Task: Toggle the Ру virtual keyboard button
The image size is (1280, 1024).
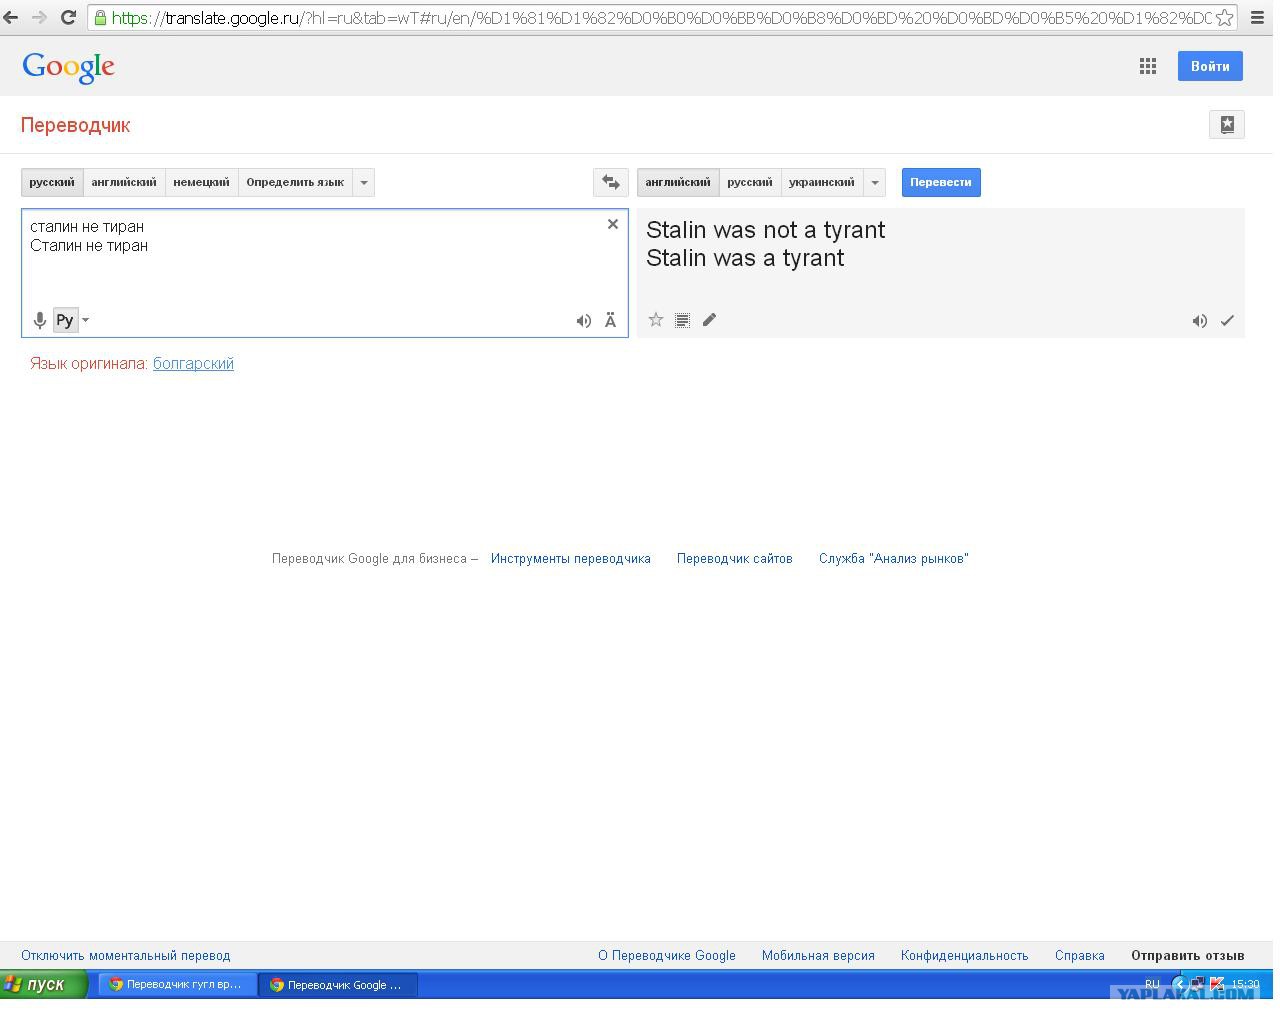Action: [x=65, y=320]
